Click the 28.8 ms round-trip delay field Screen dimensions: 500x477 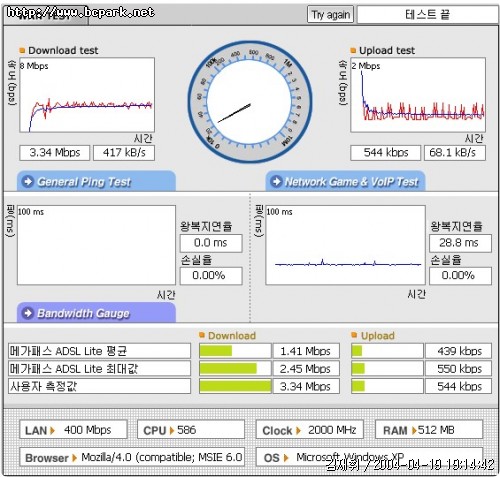(460, 243)
